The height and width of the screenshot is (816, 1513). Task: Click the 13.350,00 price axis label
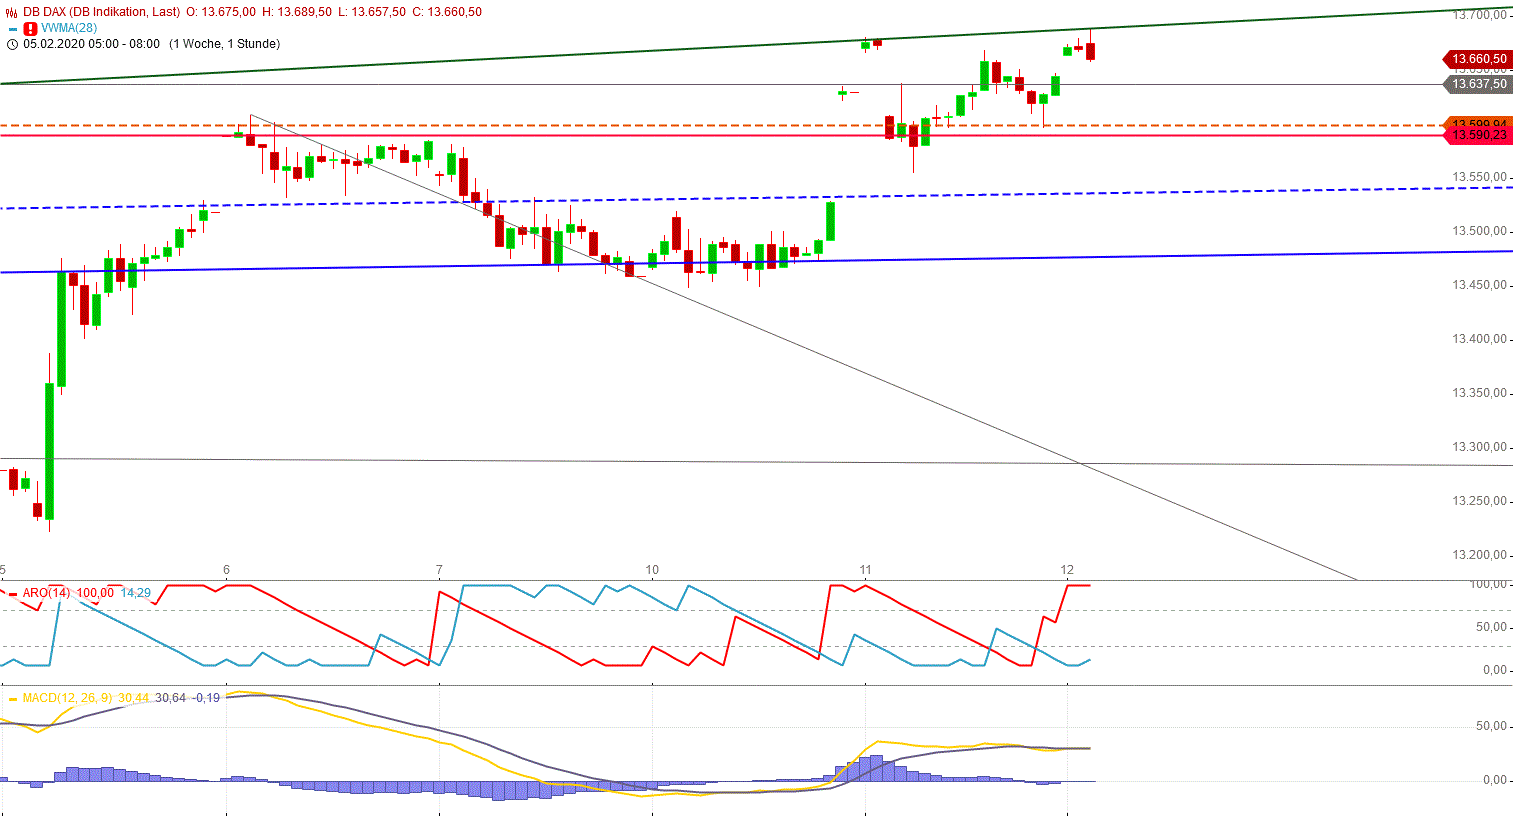[x=1479, y=393]
